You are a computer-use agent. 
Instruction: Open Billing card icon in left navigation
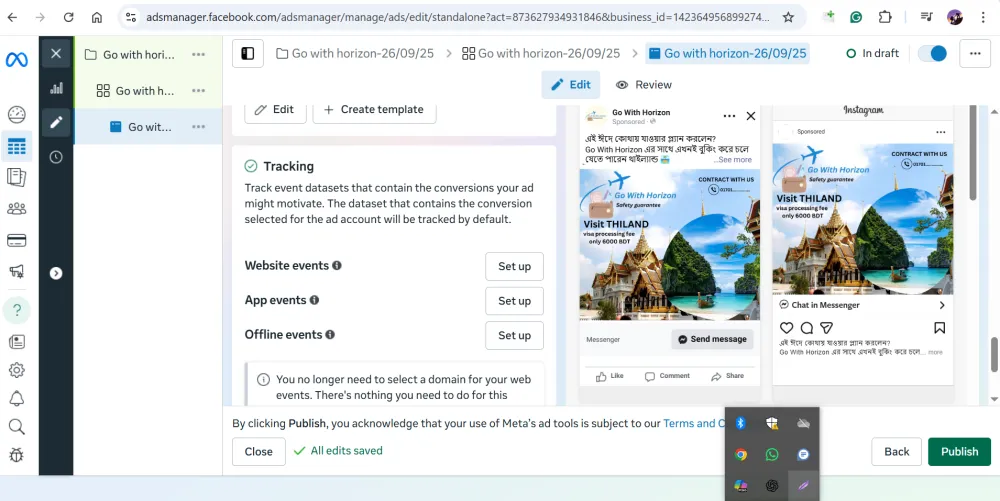click(x=16, y=240)
